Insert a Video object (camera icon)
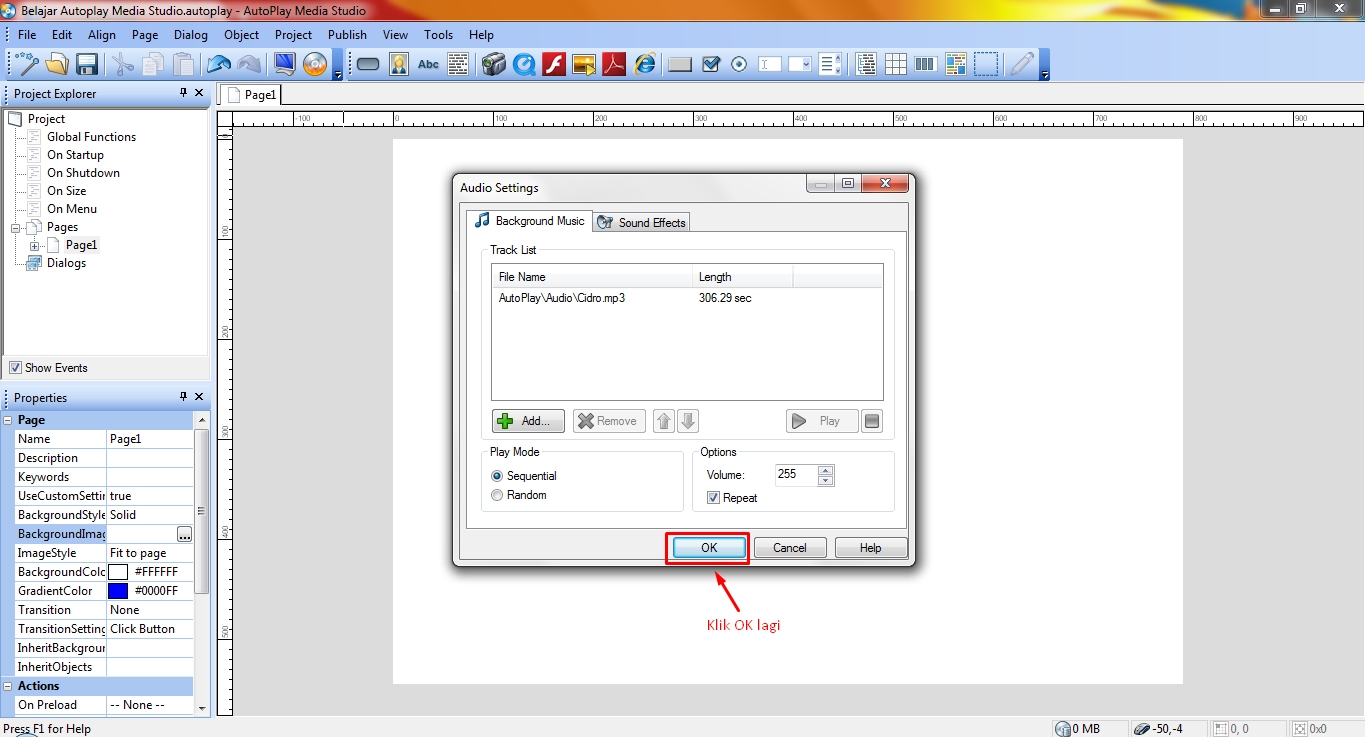Screen dimensions: 1365x737 494,65
